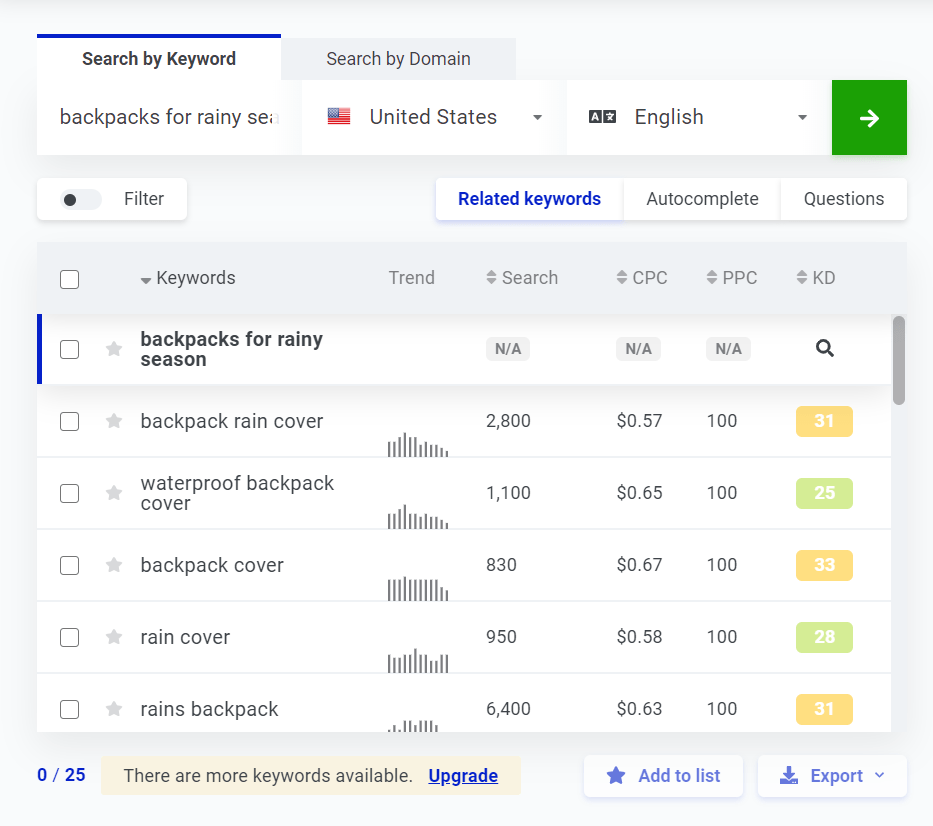Click the keyword search input field

pyautogui.click(x=167, y=118)
